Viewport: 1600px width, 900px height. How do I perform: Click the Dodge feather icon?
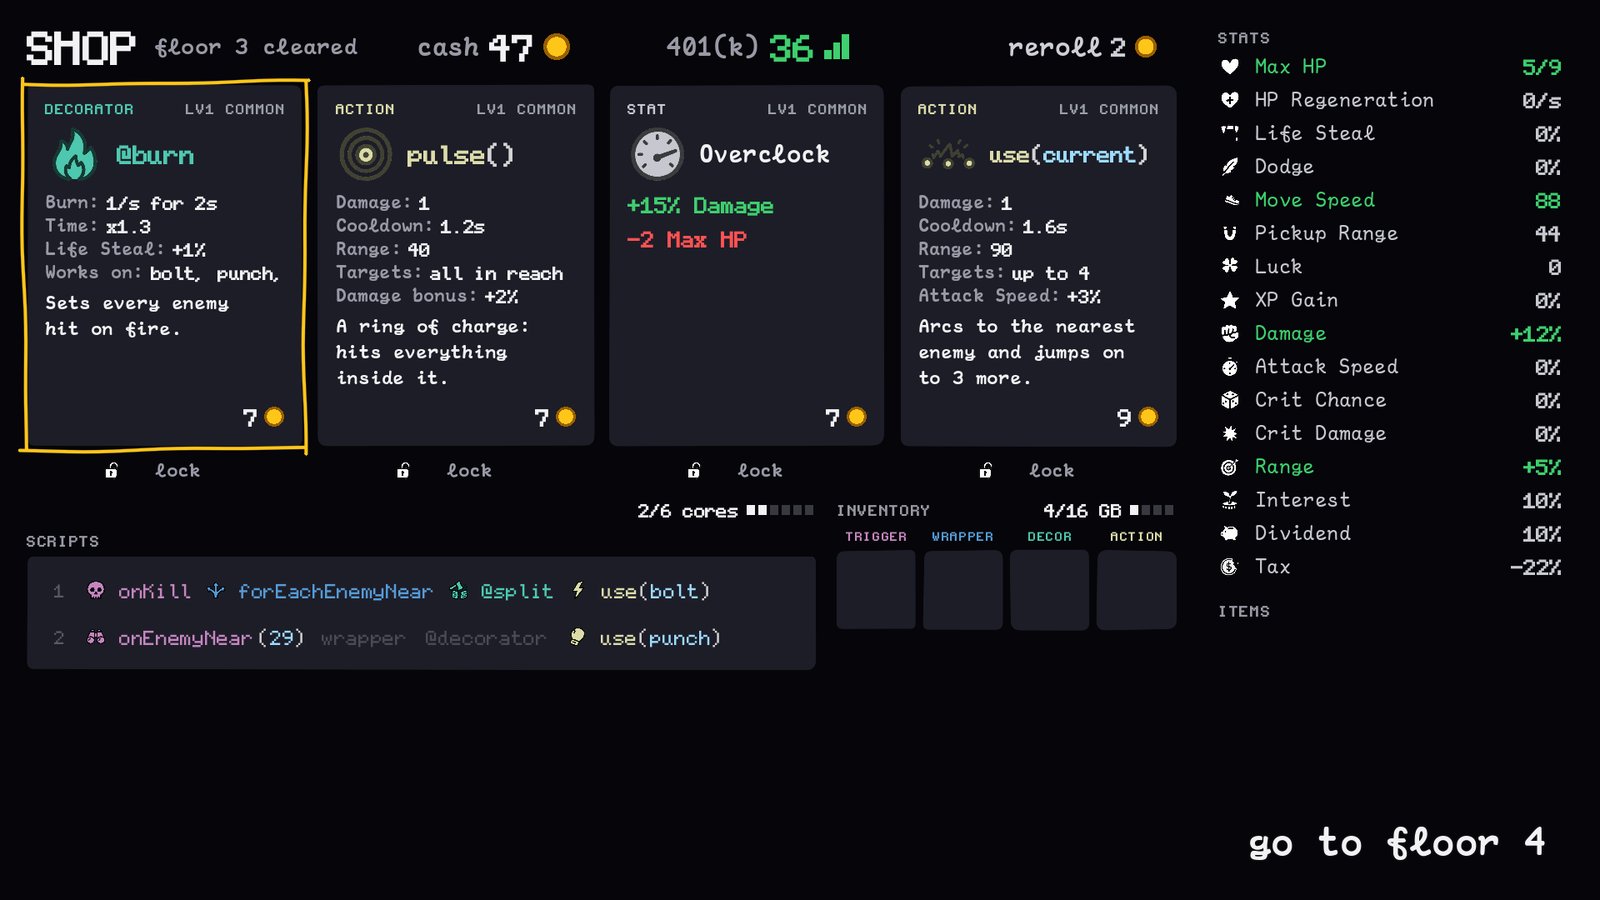pos(1230,167)
